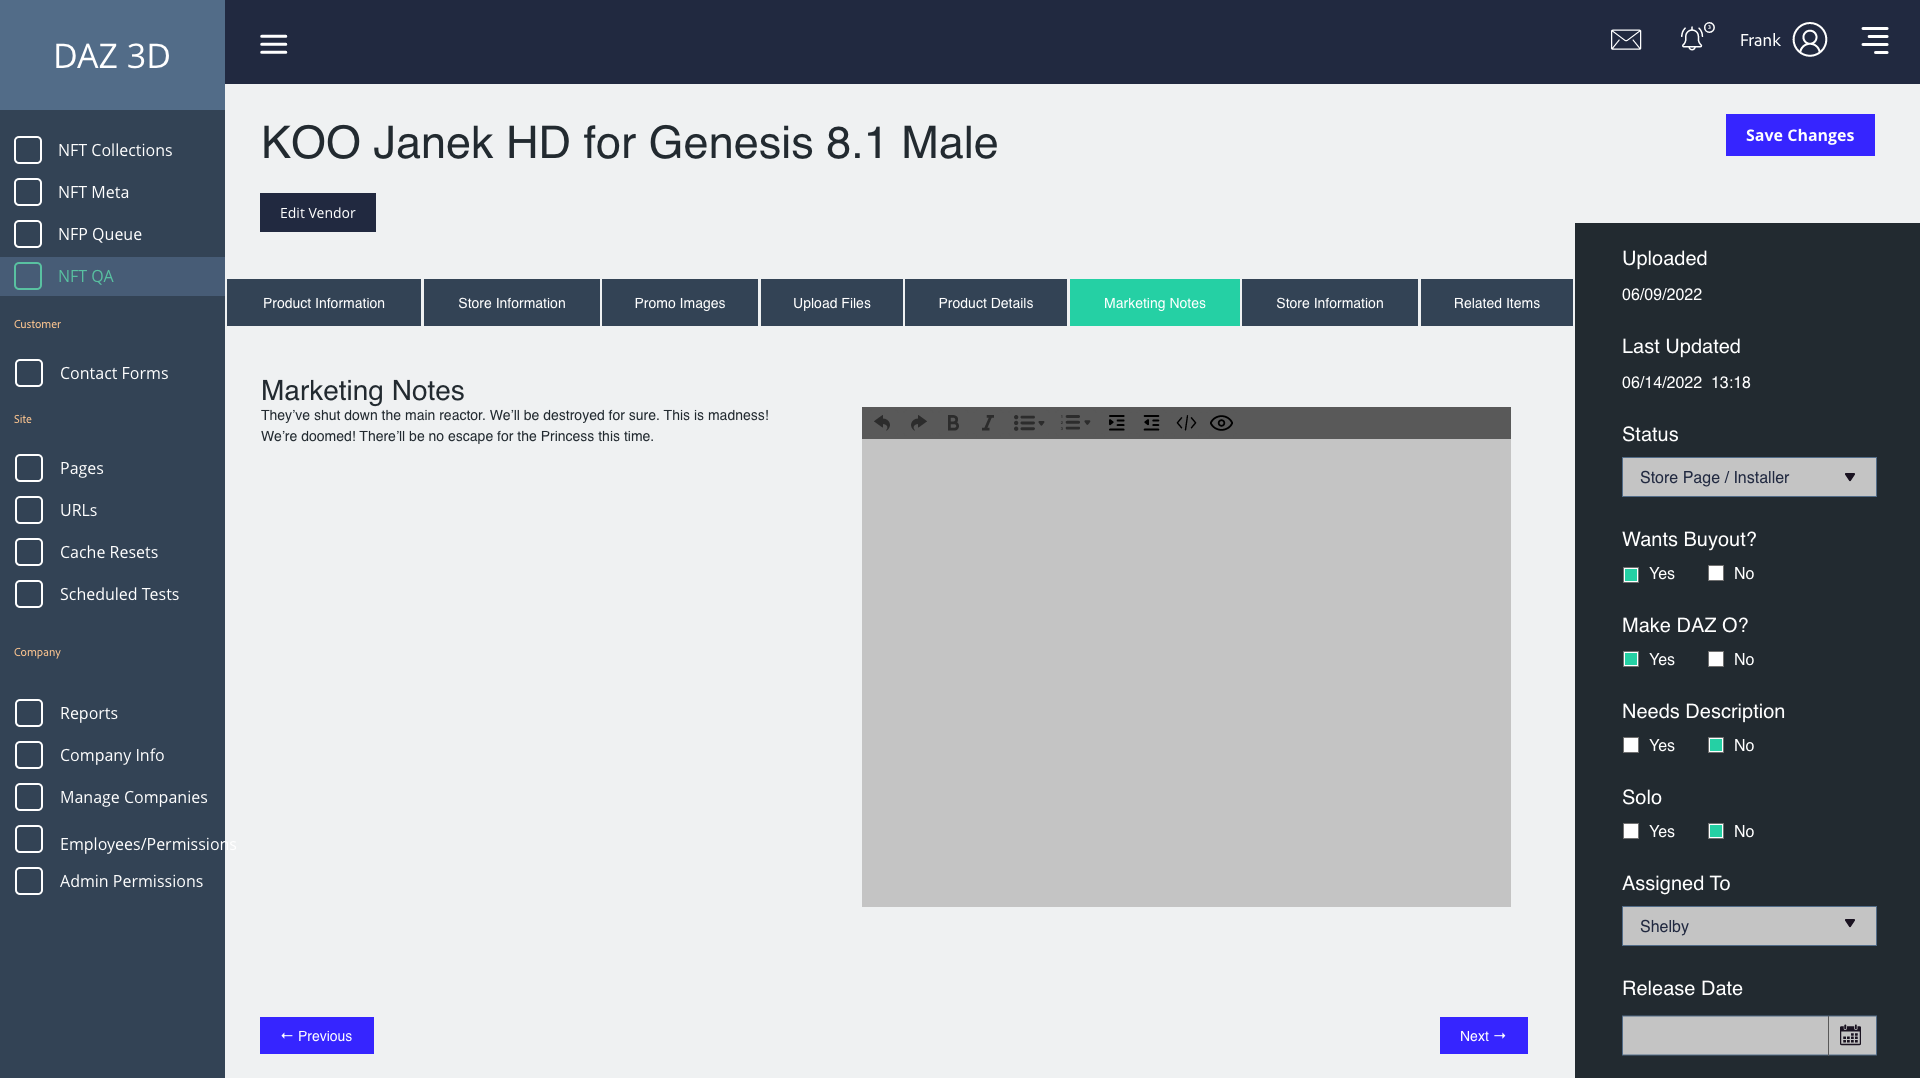Click the Edit Vendor button
1920x1078 pixels.
pos(318,213)
